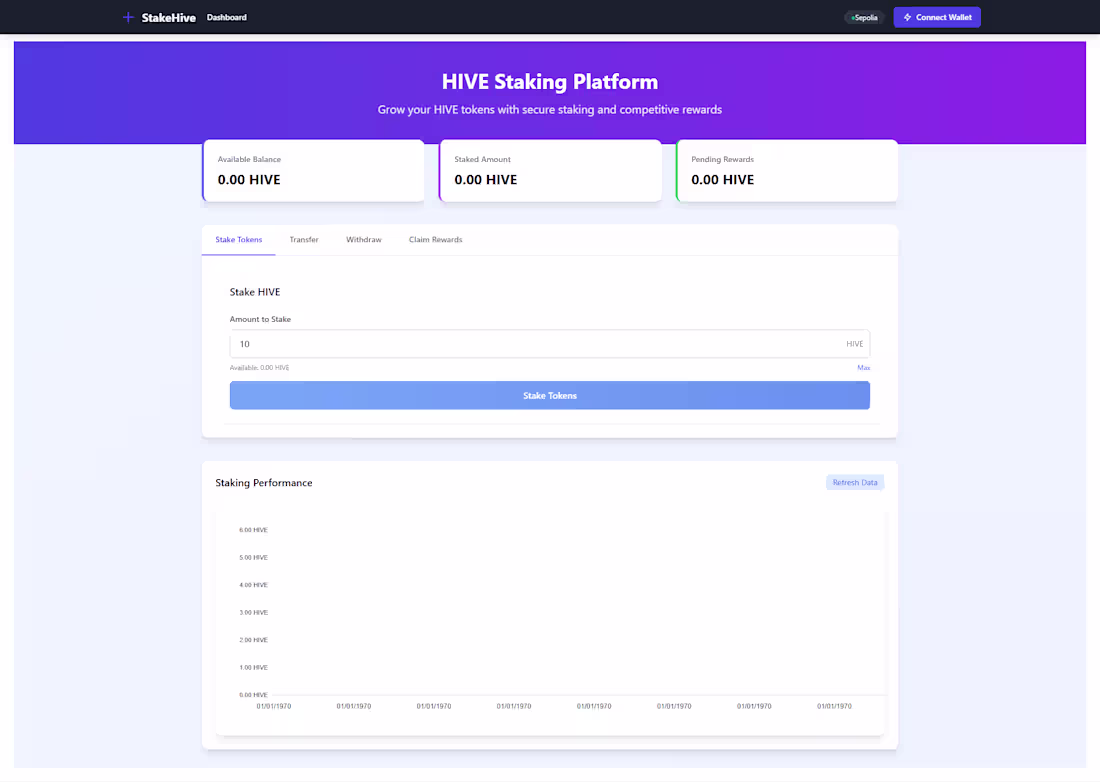Click the Sepolia network badge
This screenshot has width=1100, height=782.
coord(864,17)
